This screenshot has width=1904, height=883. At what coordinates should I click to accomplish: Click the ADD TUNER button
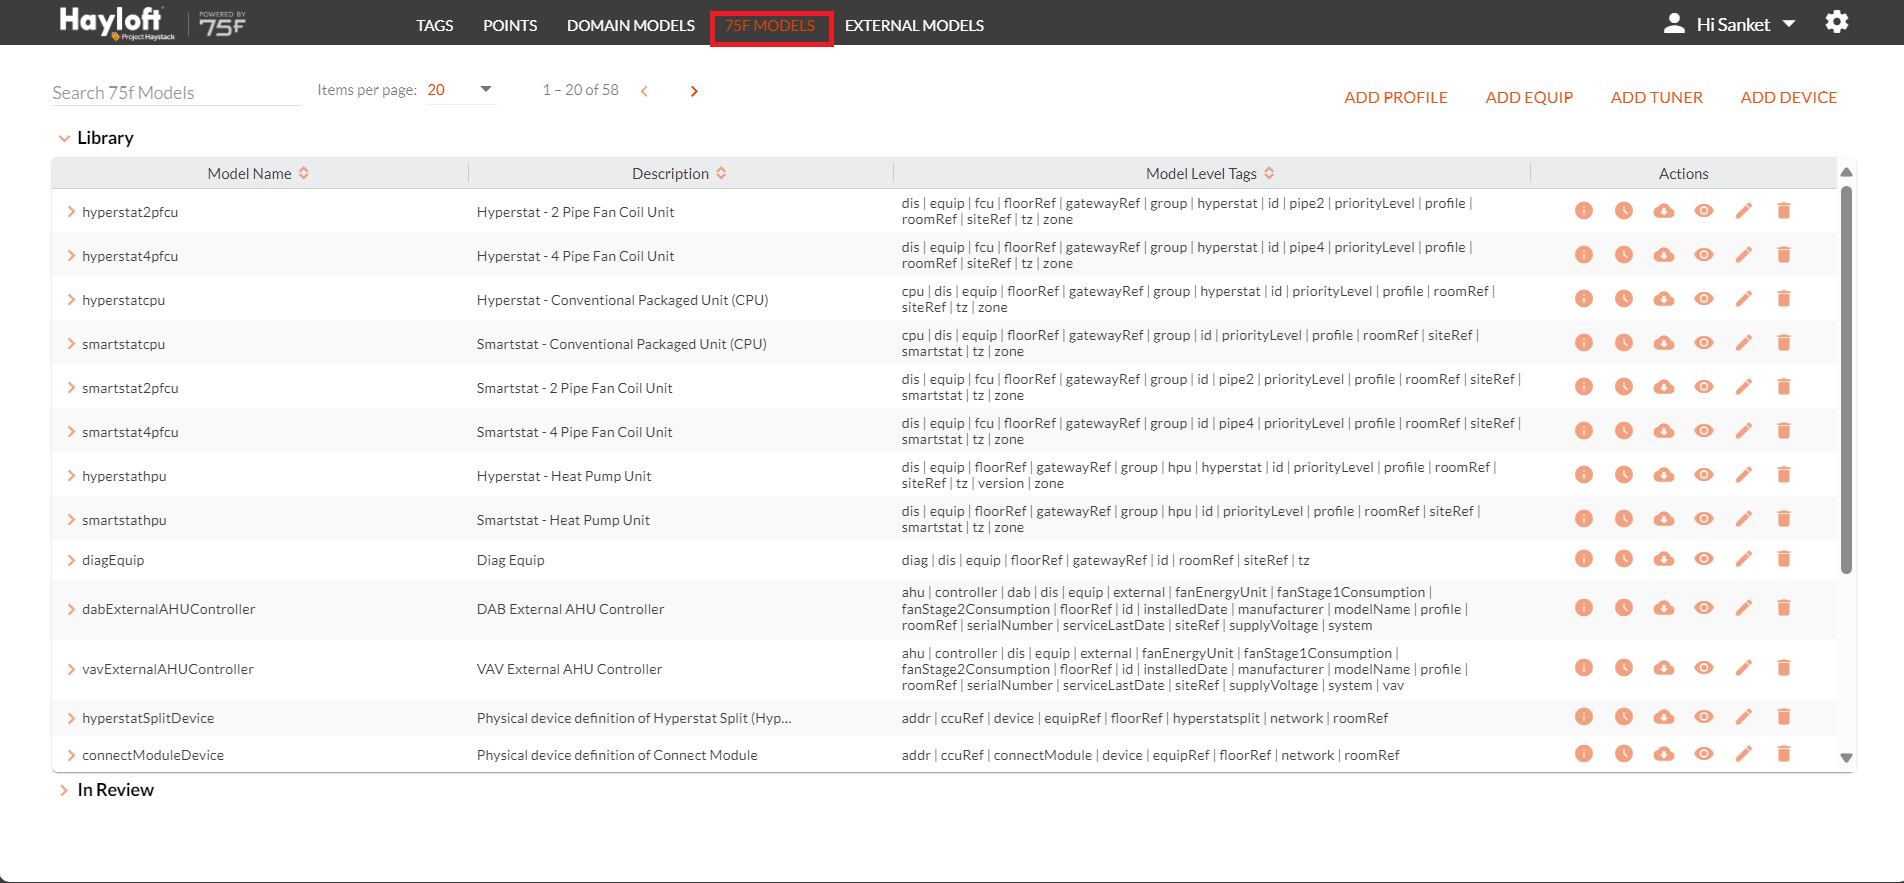1656,97
